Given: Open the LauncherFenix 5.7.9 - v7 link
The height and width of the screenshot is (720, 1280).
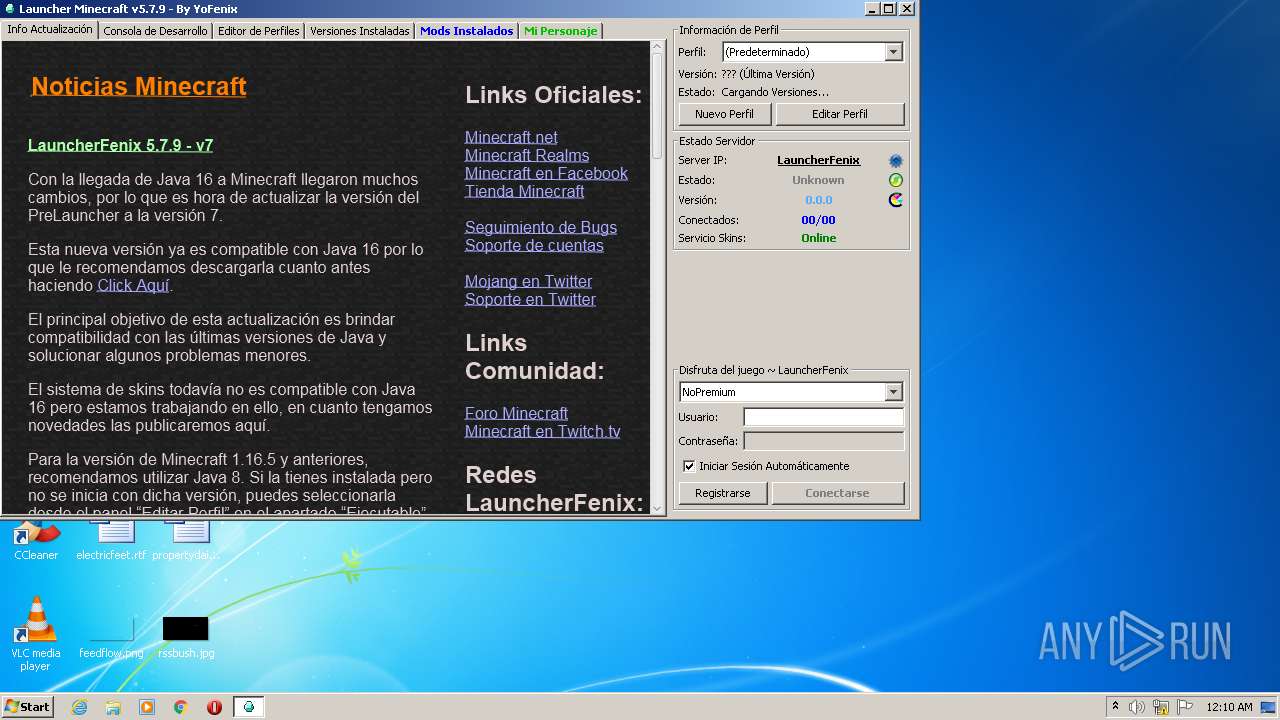Looking at the screenshot, I should [x=120, y=145].
